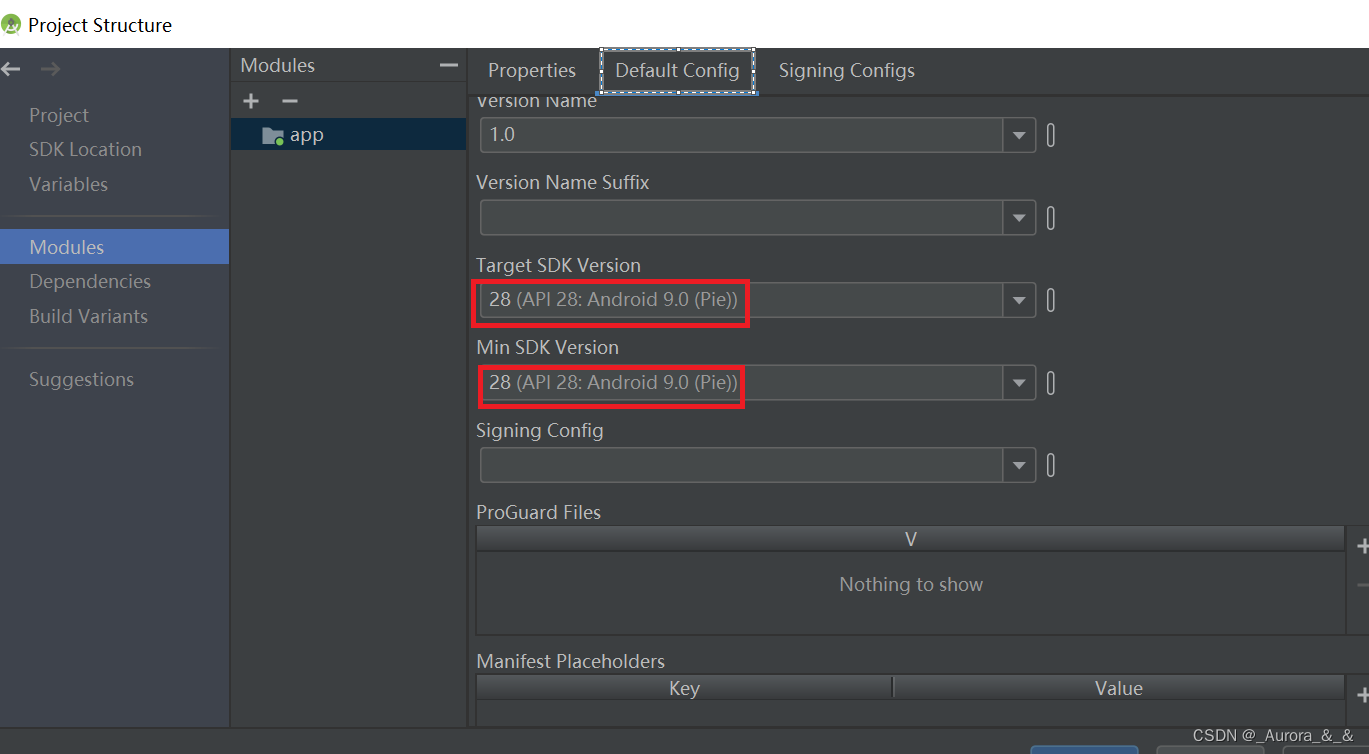Screen dimensions: 1369x754
Task: Add a new module with the plus icon
Action: [250, 100]
